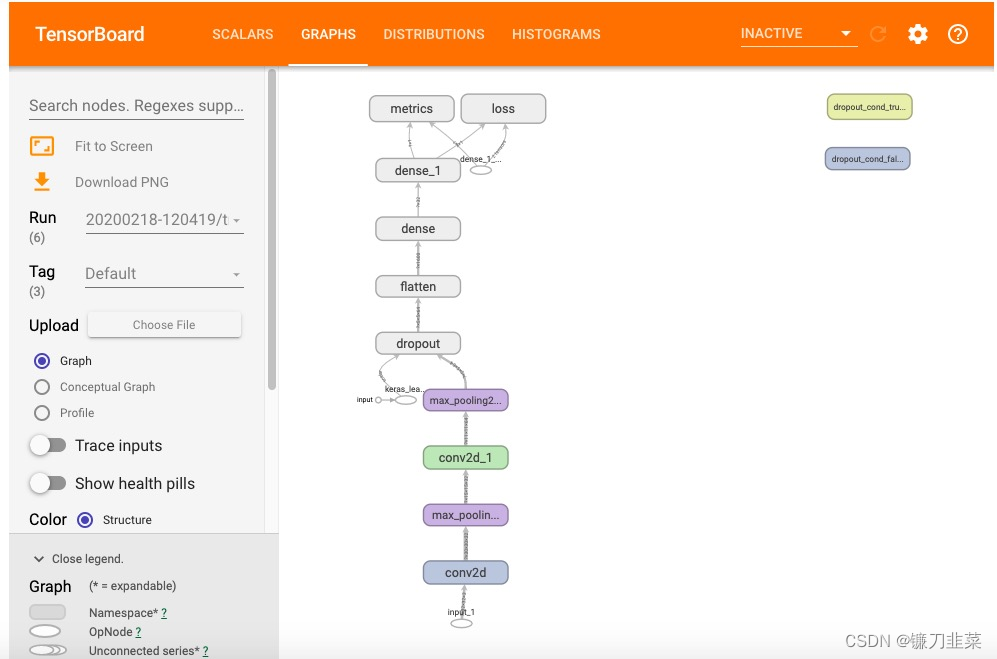997x659 pixels.
Task: Click the Choose File upload button
Action: (x=164, y=324)
